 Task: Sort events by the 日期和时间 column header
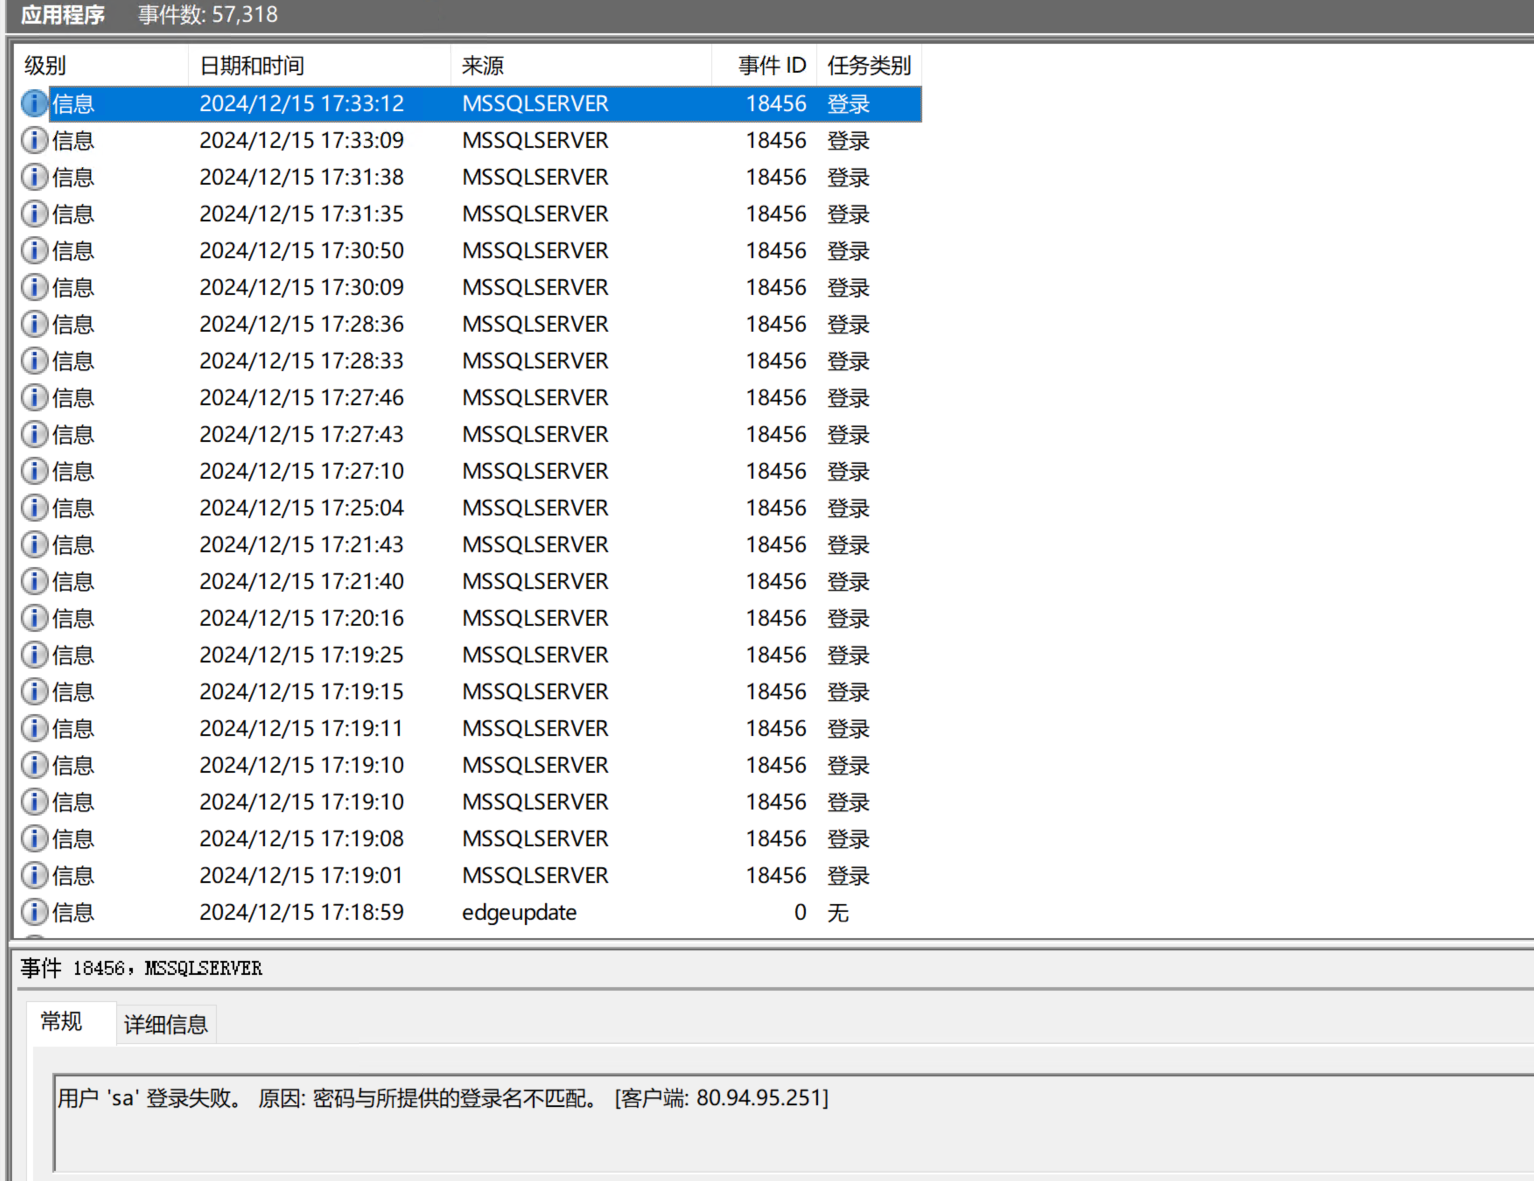click(319, 66)
